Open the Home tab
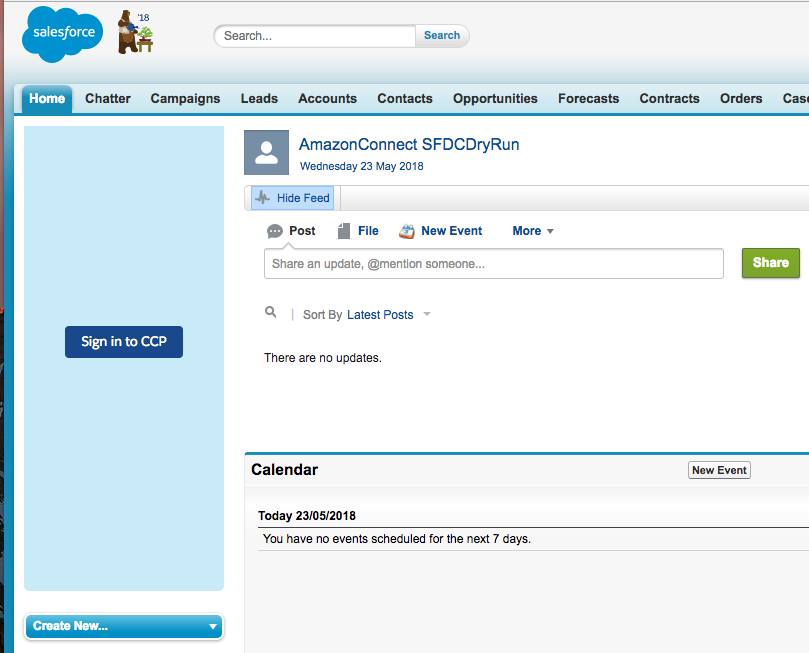The width and height of the screenshot is (809, 653). [47, 99]
